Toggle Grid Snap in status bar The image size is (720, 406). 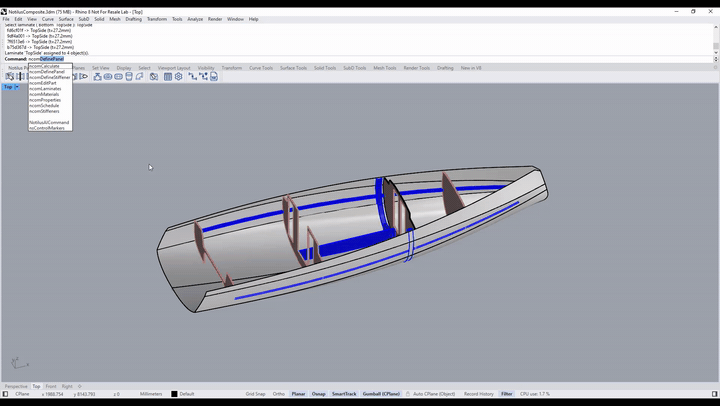[255, 394]
